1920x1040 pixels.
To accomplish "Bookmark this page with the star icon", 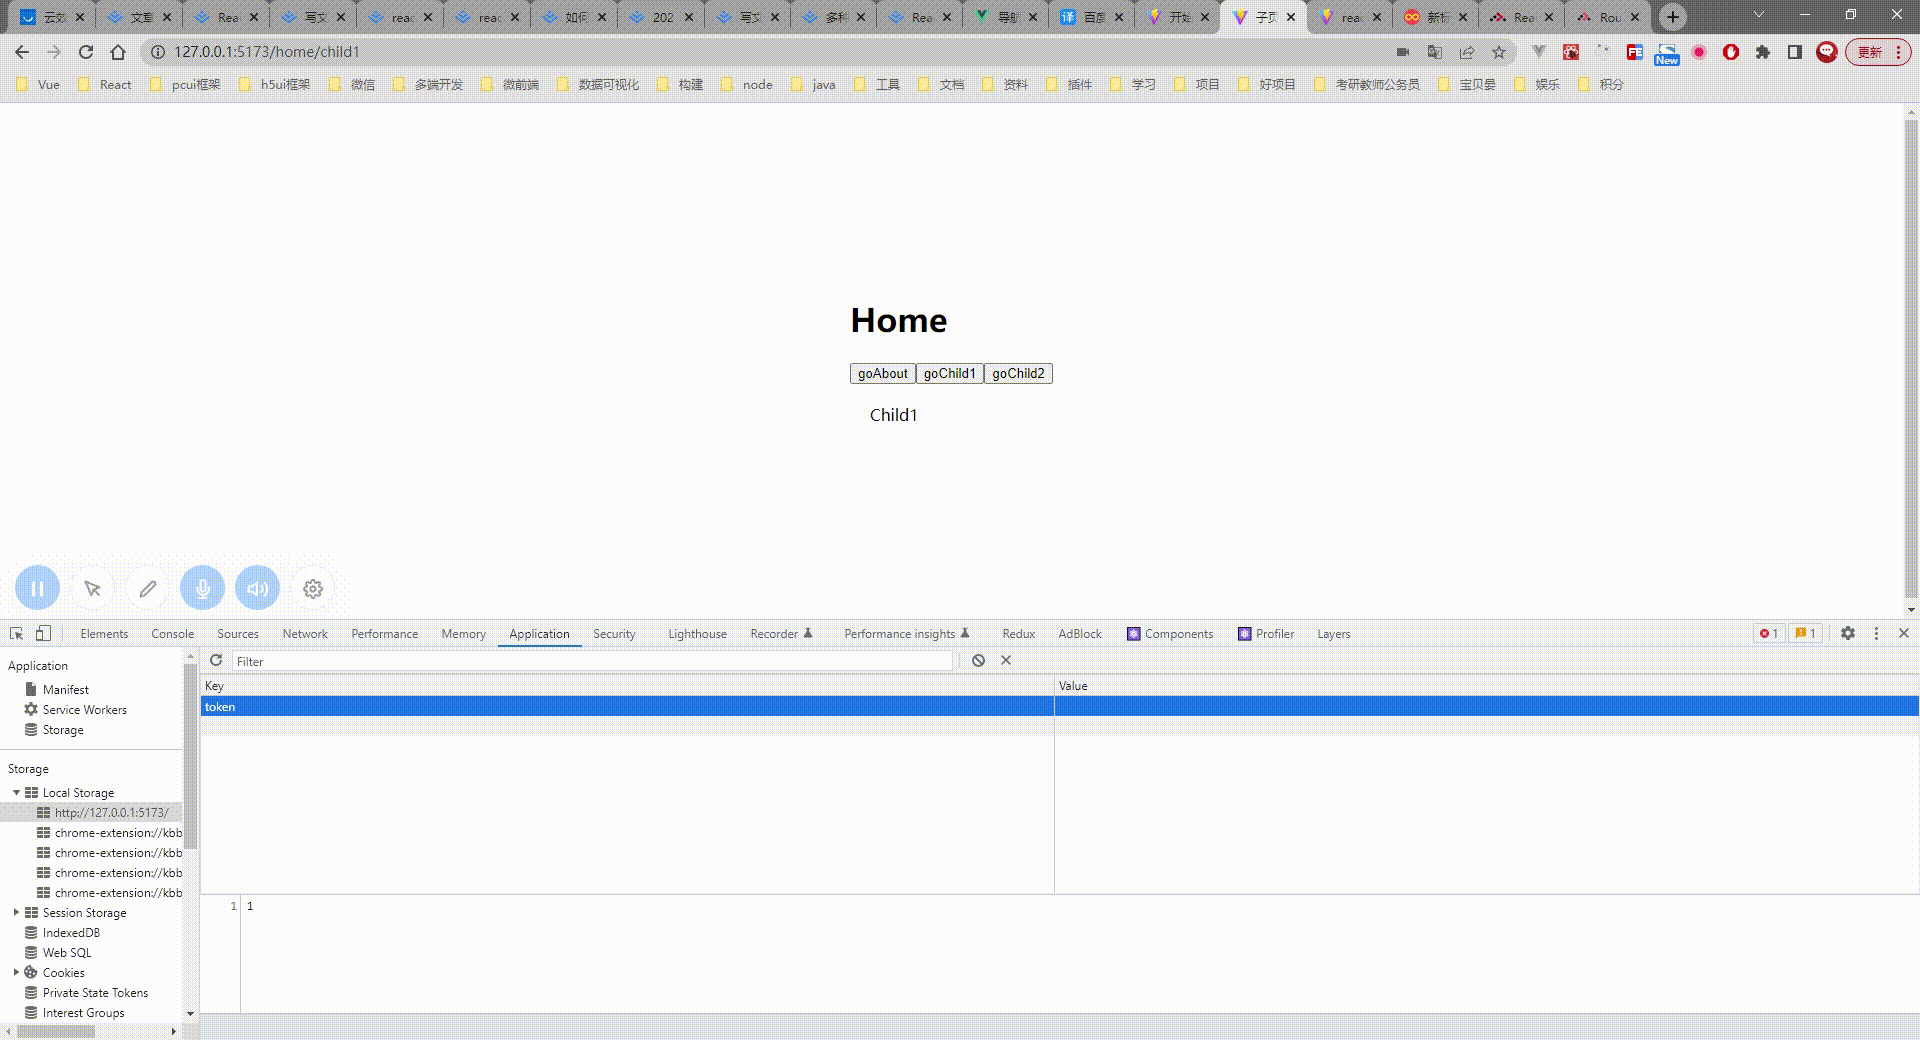I will (1499, 52).
